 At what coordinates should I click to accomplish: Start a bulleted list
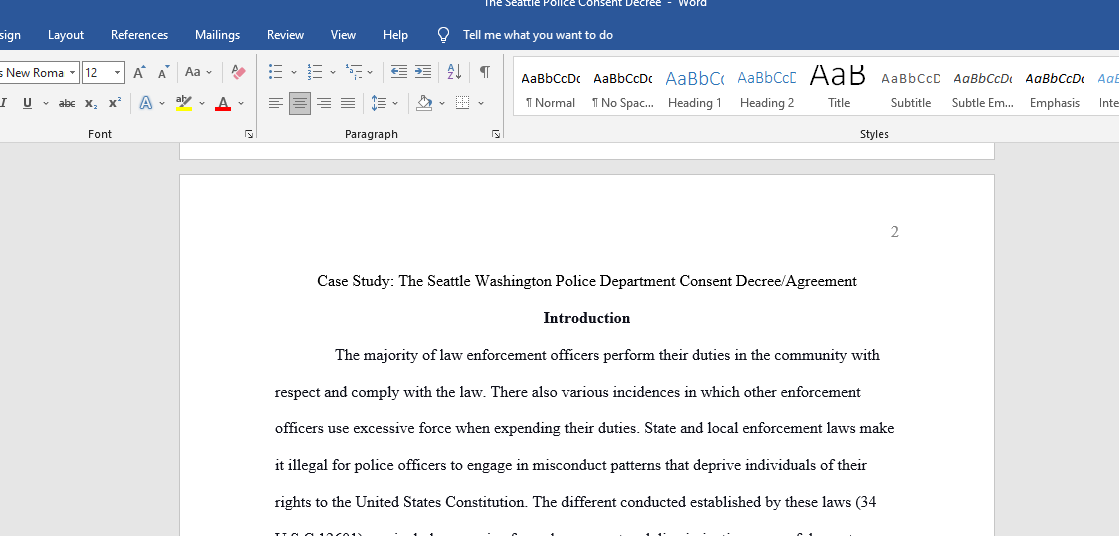(x=275, y=72)
